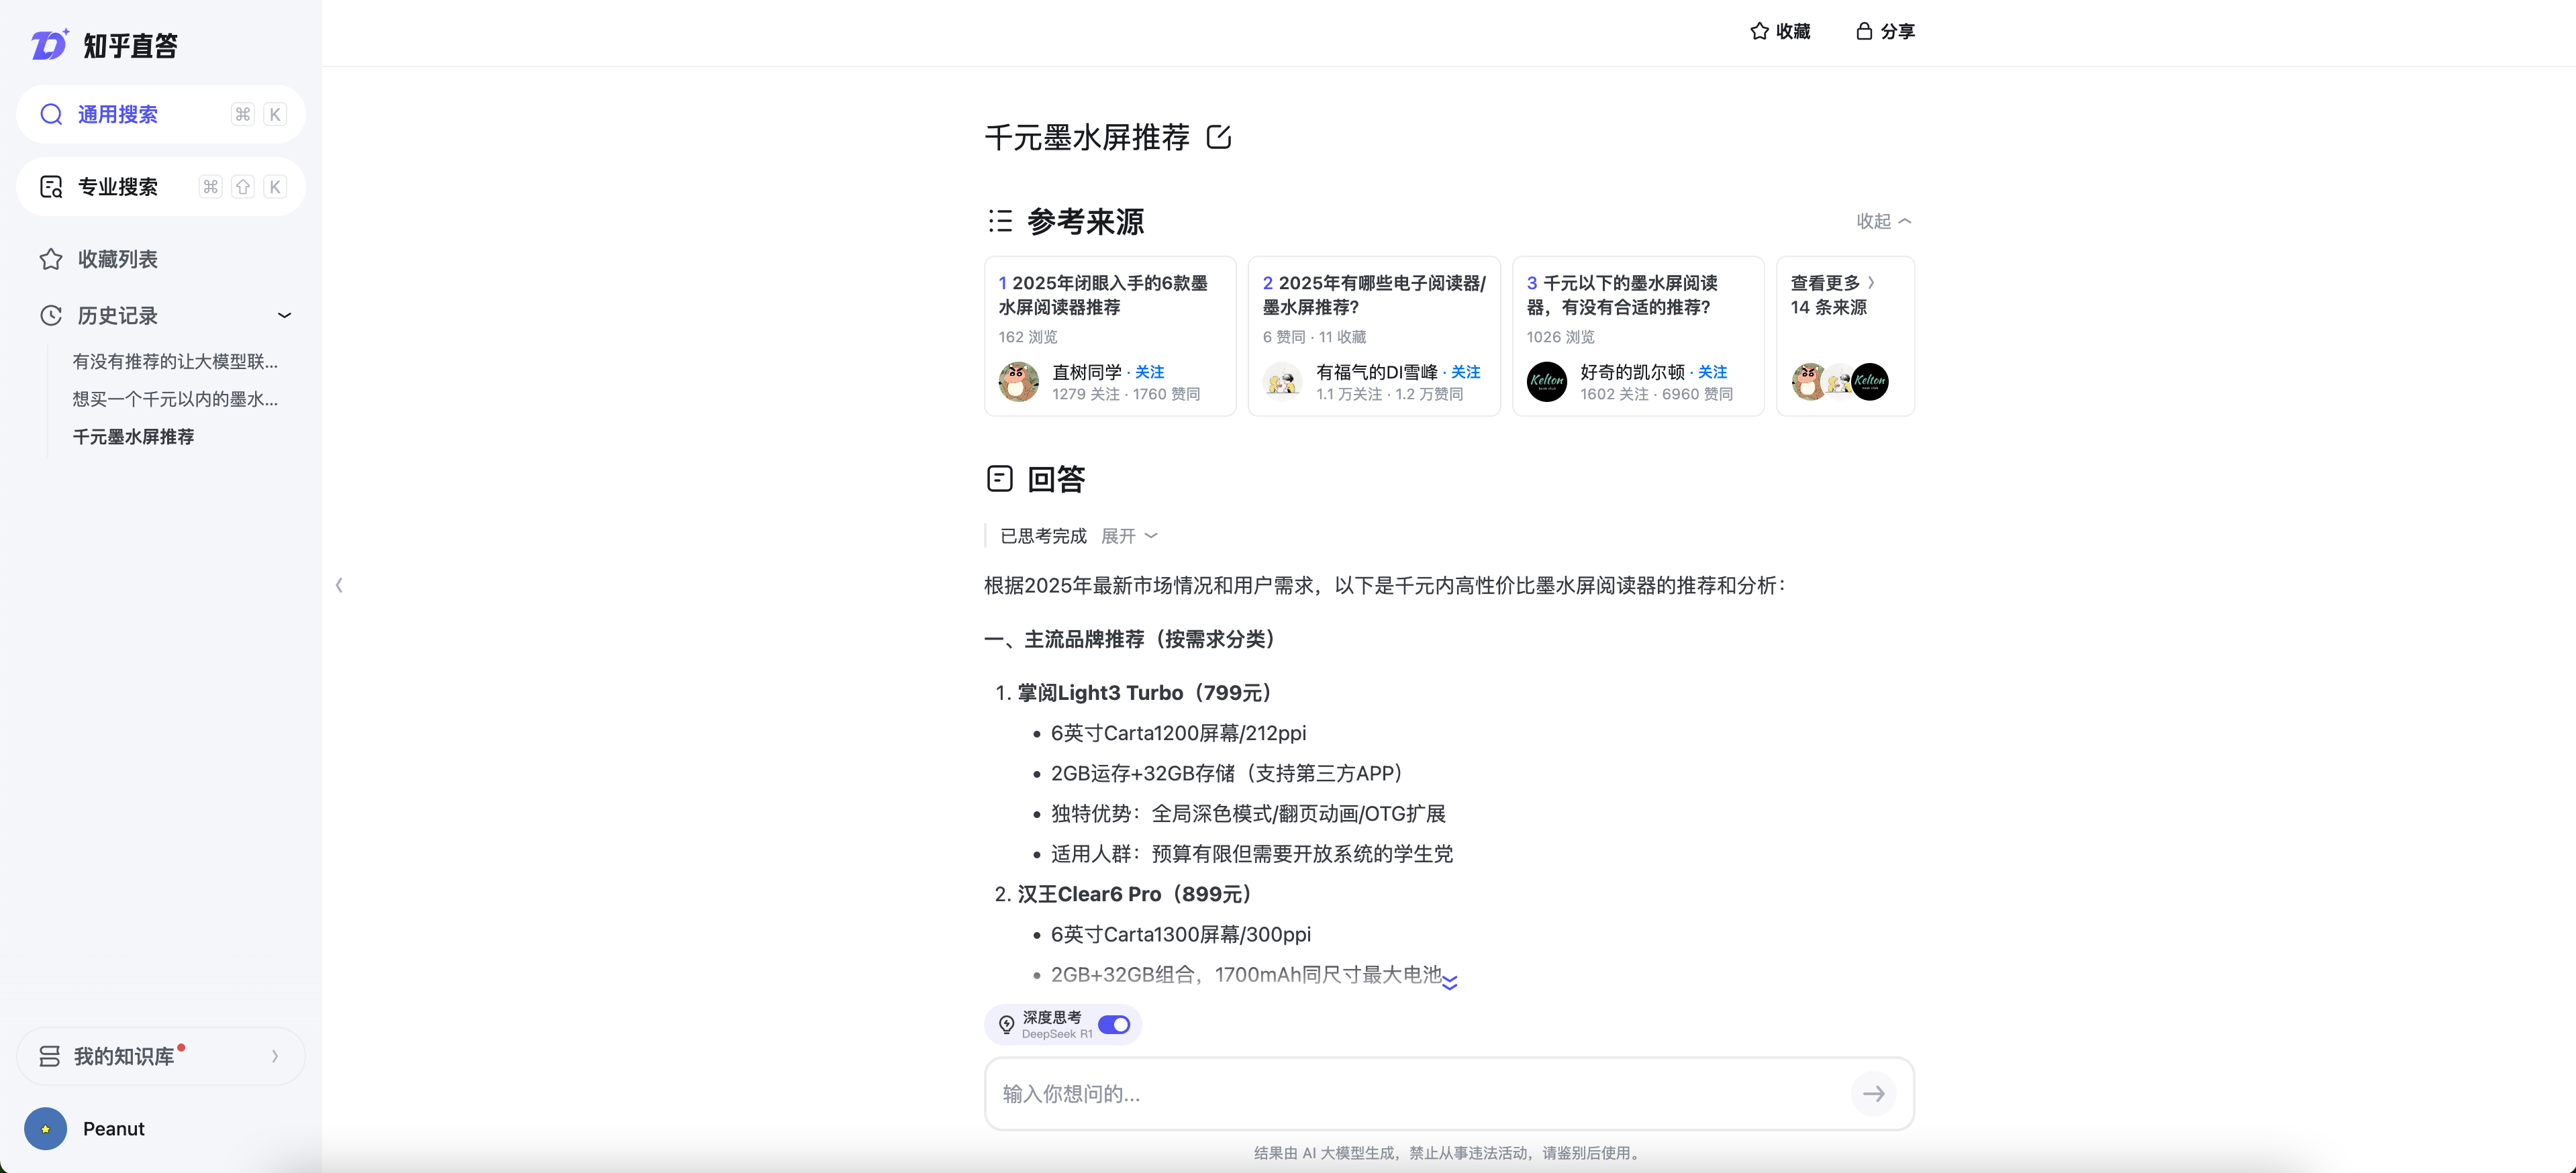The height and width of the screenshot is (1173, 2576).
Task: Open the 收藏列表 favorites list
Action: [x=117, y=259]
